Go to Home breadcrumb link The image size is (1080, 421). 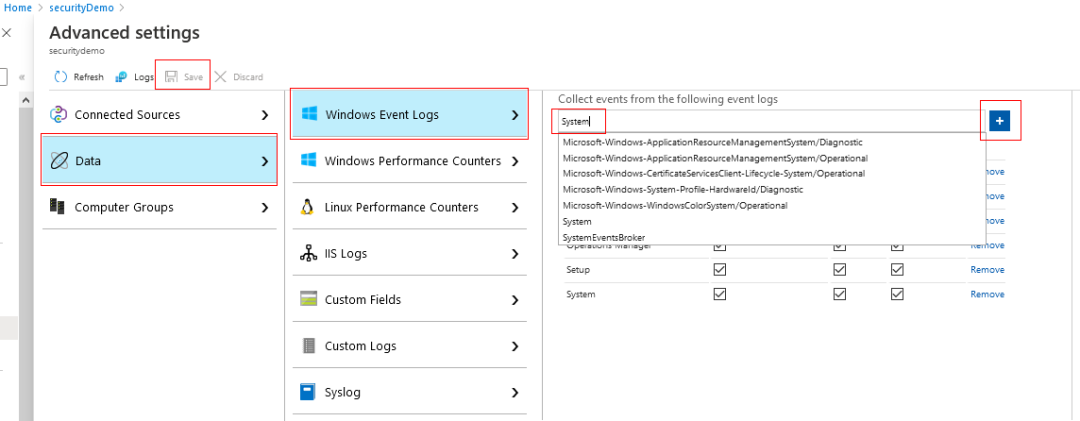click(18, 8)
